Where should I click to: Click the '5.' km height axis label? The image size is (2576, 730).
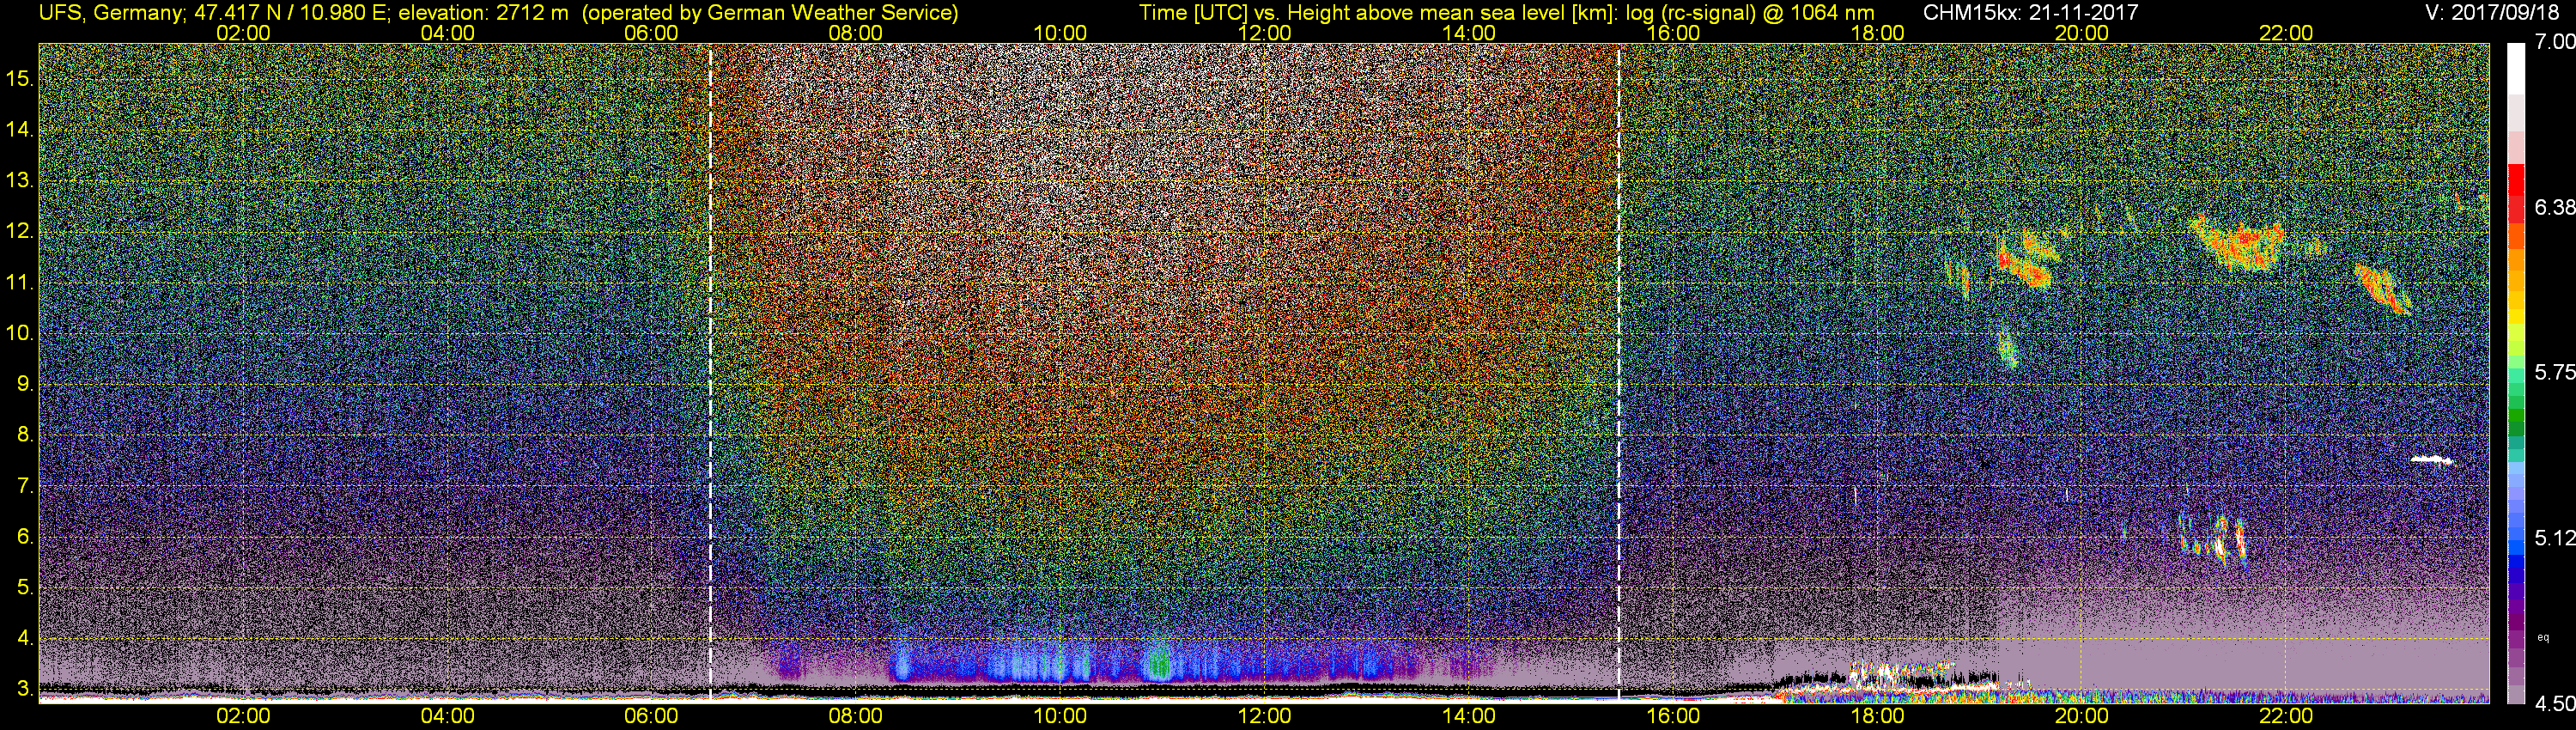click(x=25, y=587)
